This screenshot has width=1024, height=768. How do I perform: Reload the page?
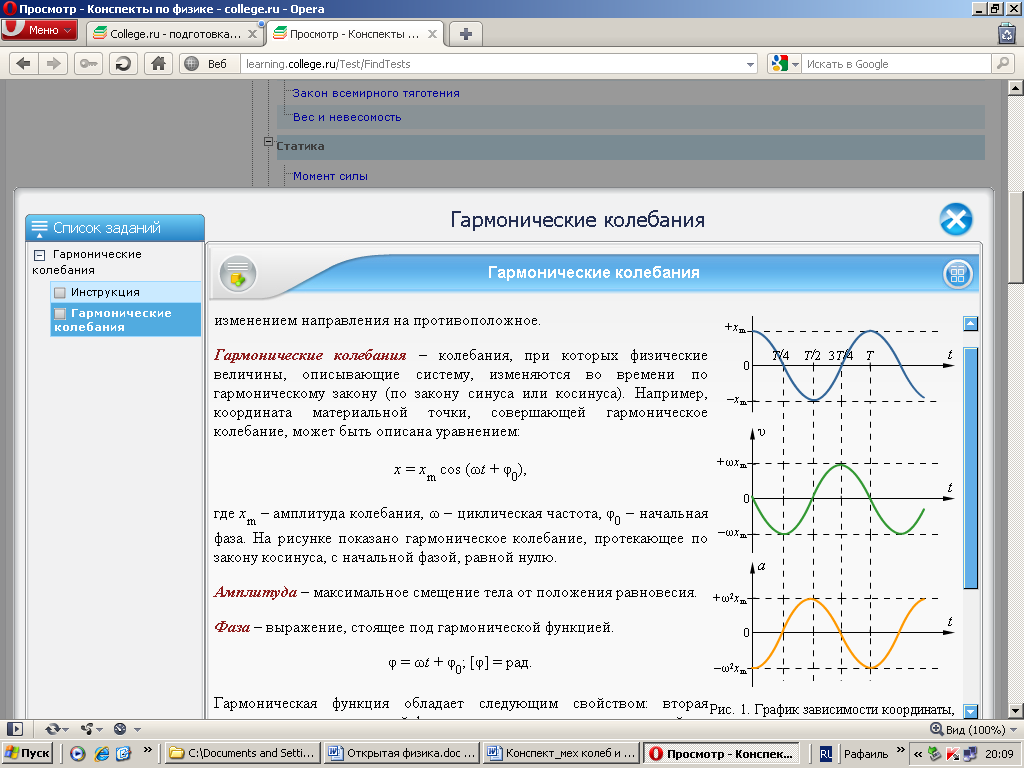pos(123,64)
